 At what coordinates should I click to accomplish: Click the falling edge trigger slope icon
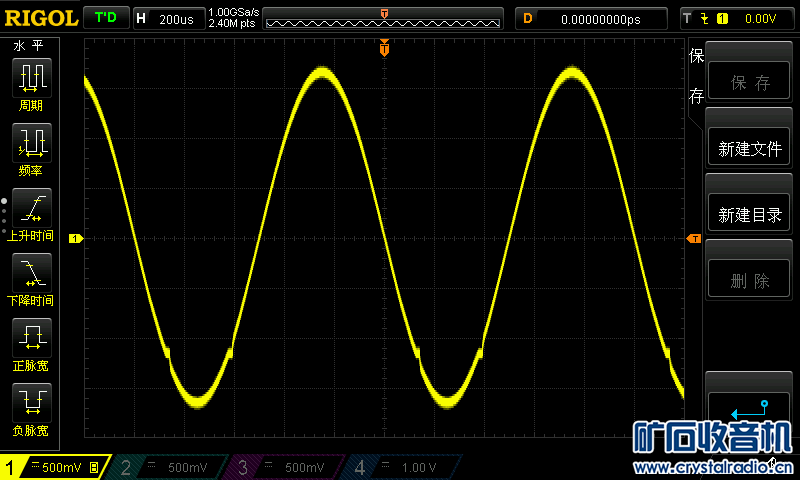pos(705,19)
